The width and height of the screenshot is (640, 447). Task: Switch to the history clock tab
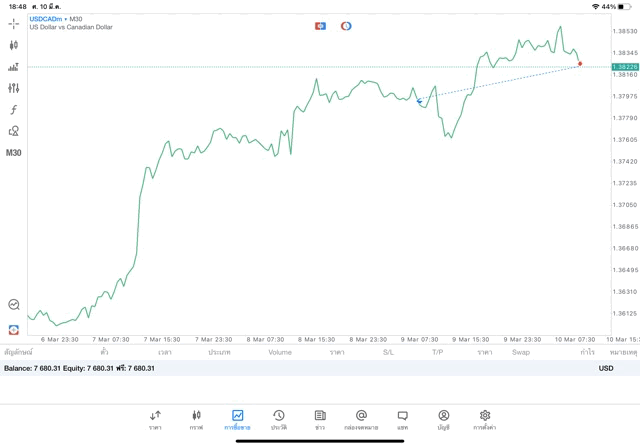(279, 420)
